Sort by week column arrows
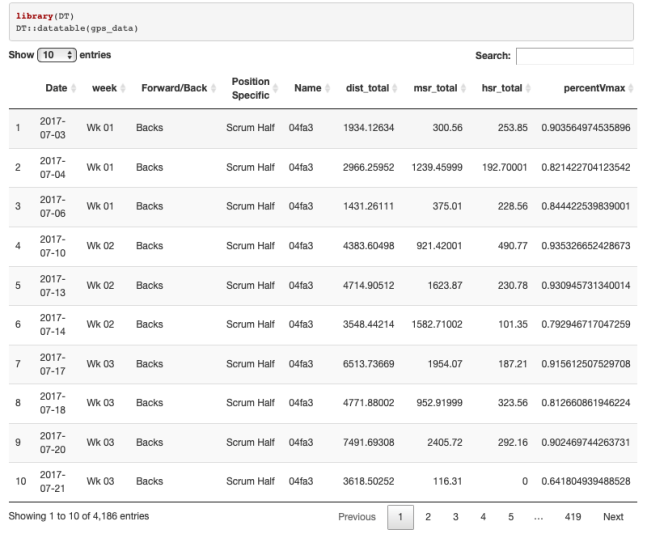The height and width of the screenshot is (534, 647). click(123, 88)
